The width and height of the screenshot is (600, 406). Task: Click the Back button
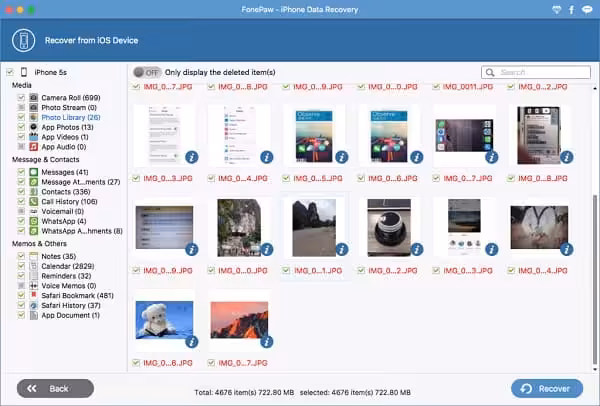[x=55, y=388]
